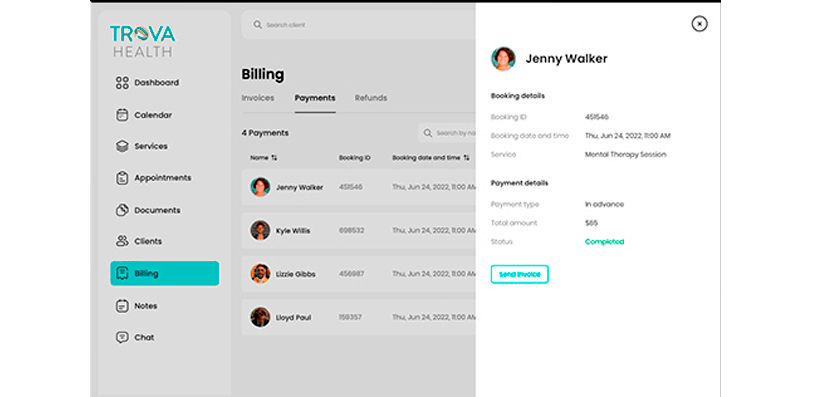Open the Billing sidebar item
The height and width of the screenshot is (397, 813).
coord(164,274)
